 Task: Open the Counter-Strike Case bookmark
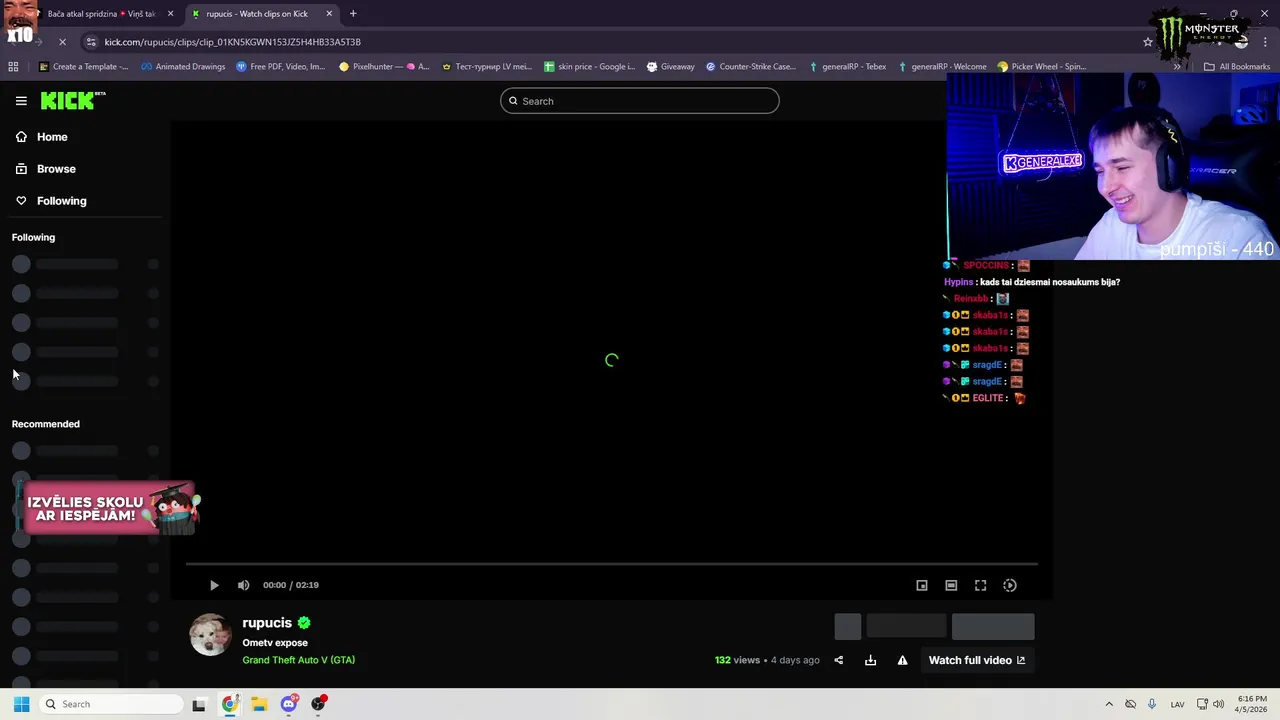(751, 67)
